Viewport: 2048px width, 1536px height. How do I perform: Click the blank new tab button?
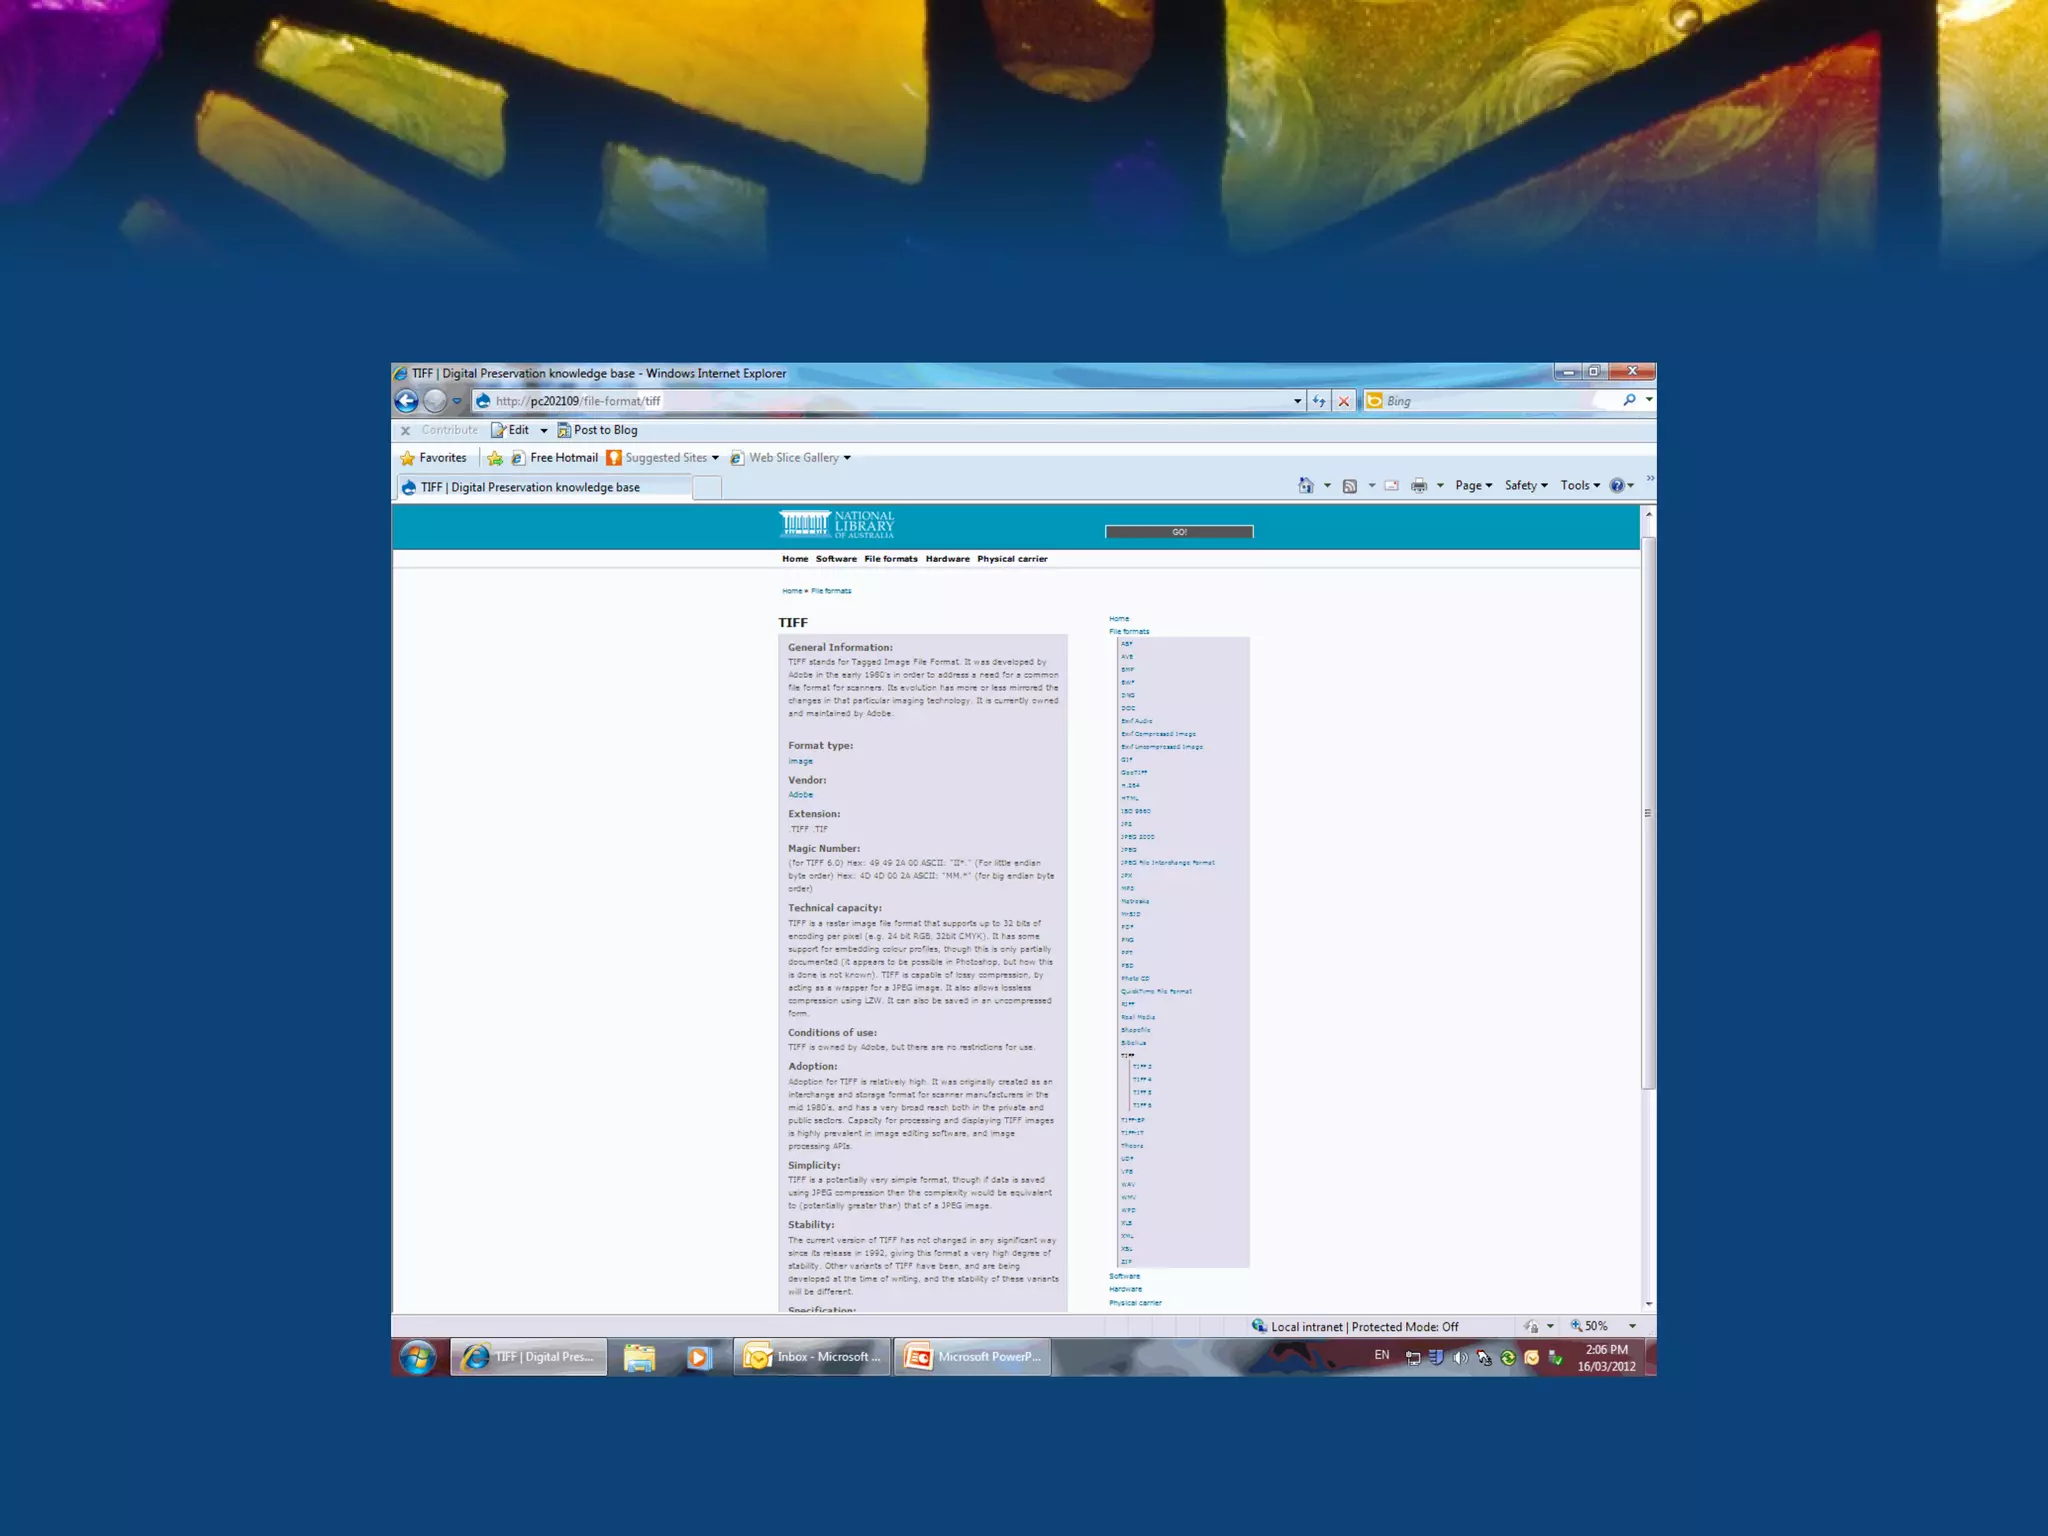click(707, 488)
